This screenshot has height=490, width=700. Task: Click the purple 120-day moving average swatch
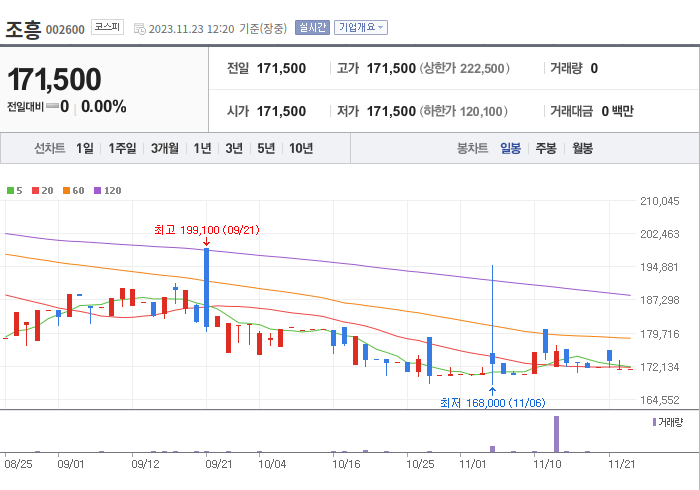[97, 191]
